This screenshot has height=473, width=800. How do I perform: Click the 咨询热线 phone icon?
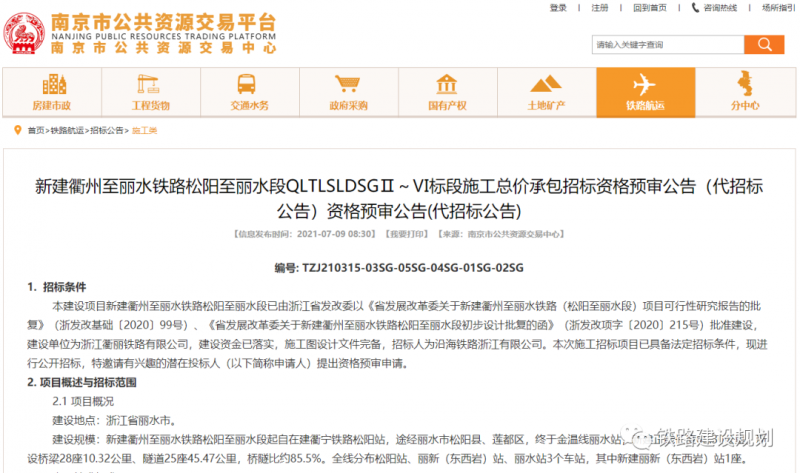696,8
